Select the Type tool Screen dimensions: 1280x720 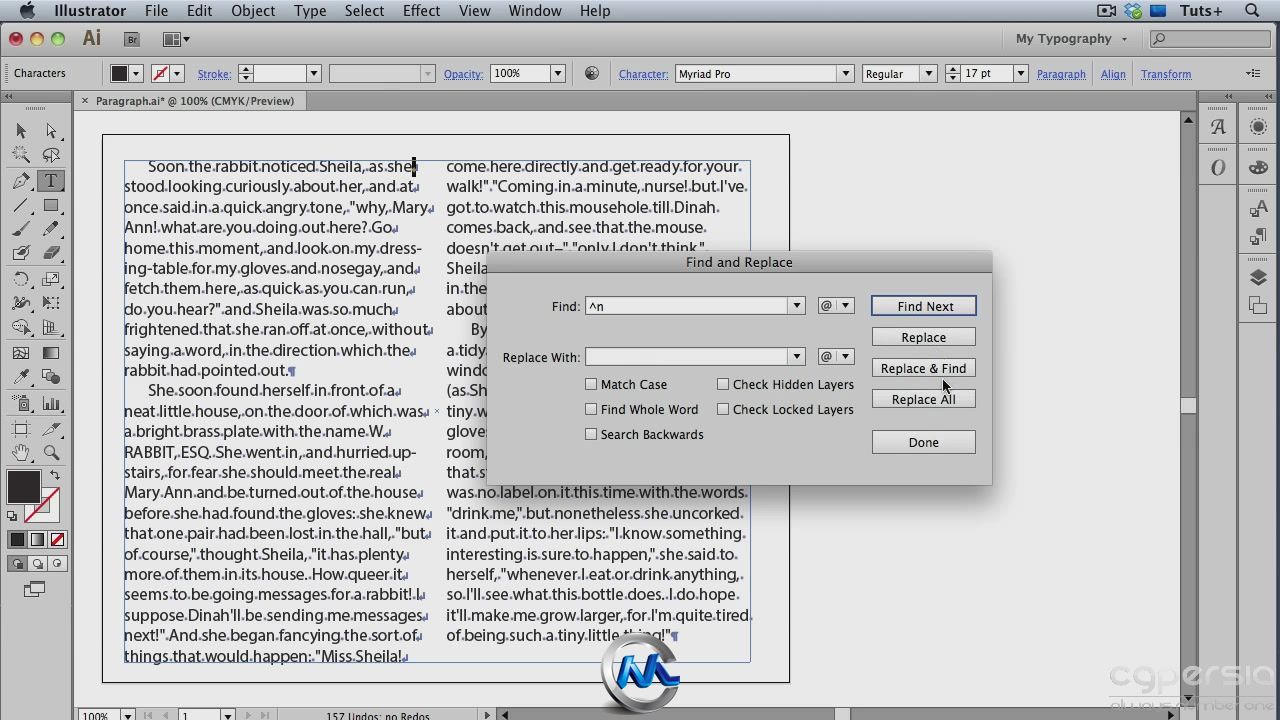[x=51, y=180]
